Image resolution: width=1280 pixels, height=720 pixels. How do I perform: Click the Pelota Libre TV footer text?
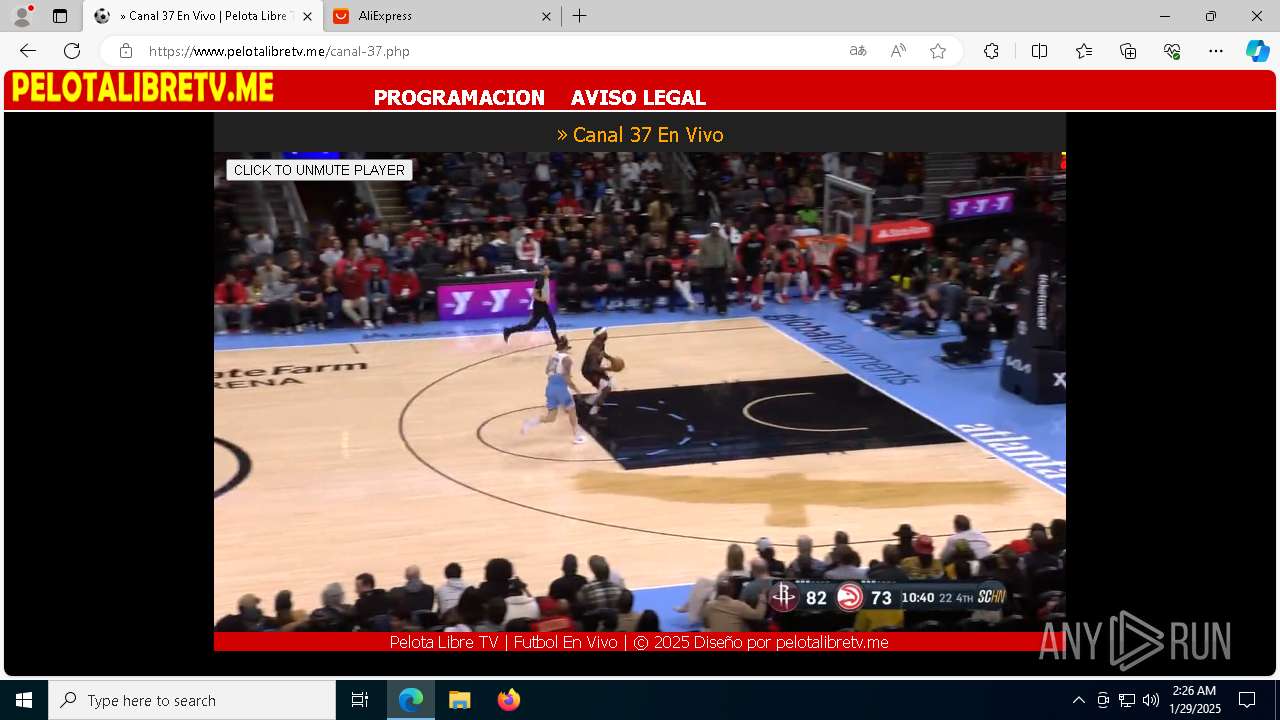[x=639, y=642]
